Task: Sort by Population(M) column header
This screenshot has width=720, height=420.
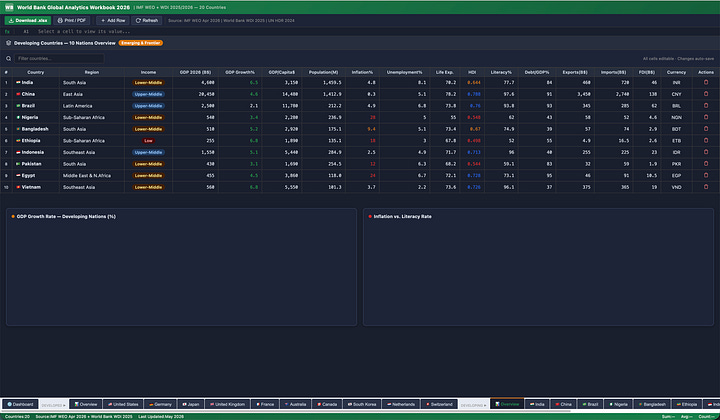Action: [x=323, y=72]
